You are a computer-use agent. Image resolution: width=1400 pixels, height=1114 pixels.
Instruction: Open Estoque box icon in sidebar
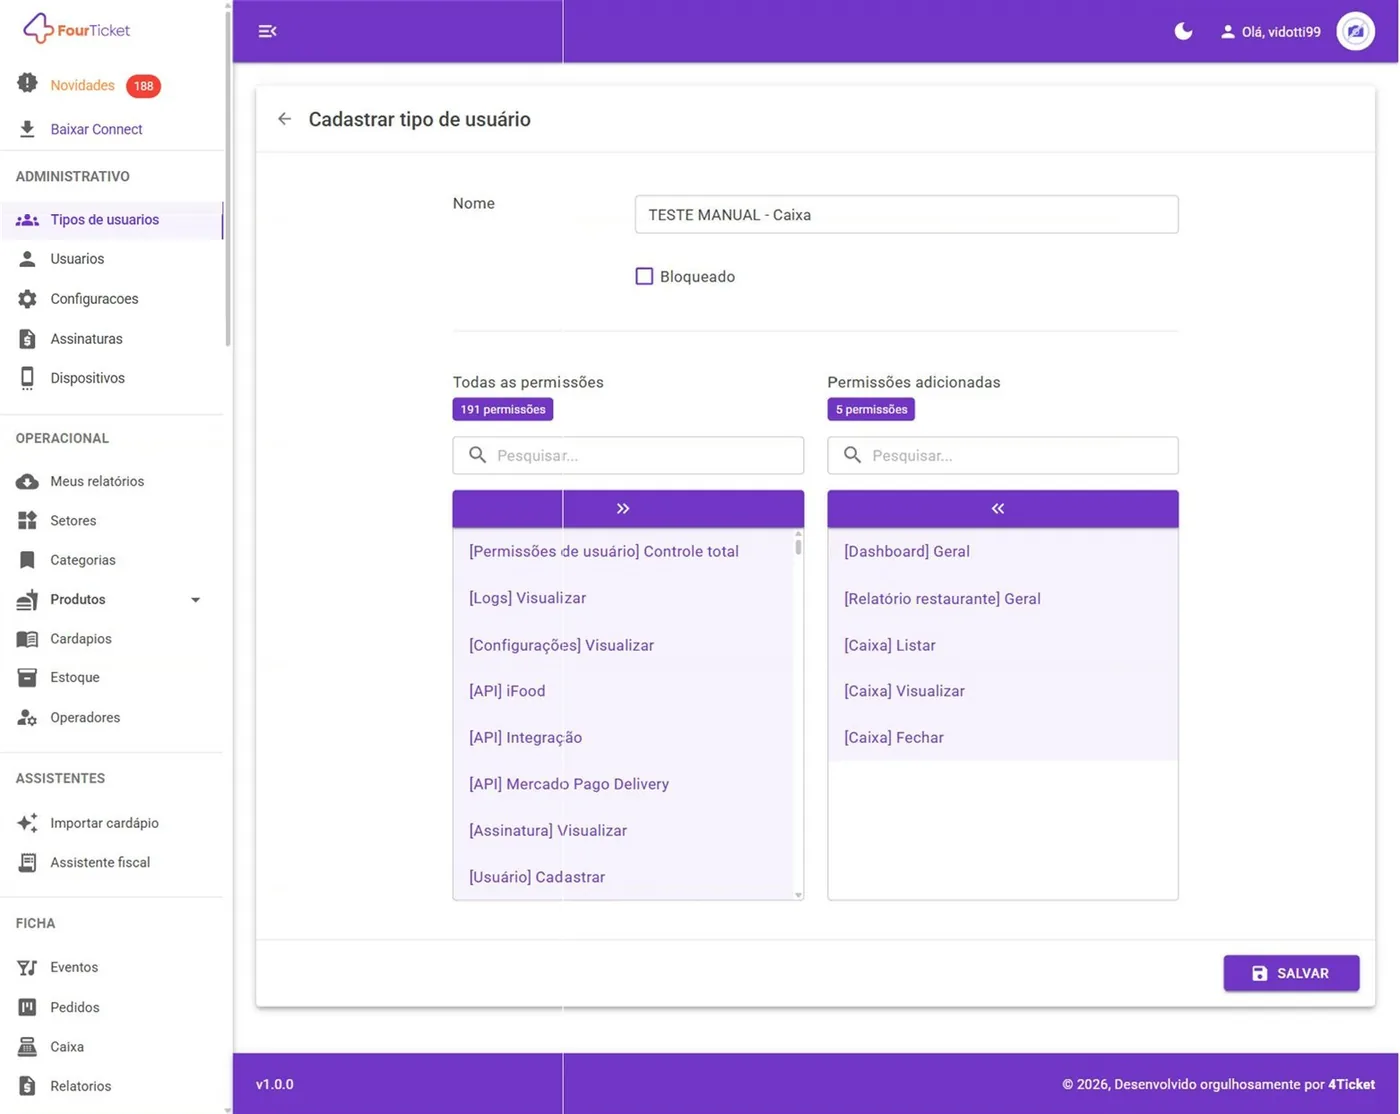coord(27,677)
